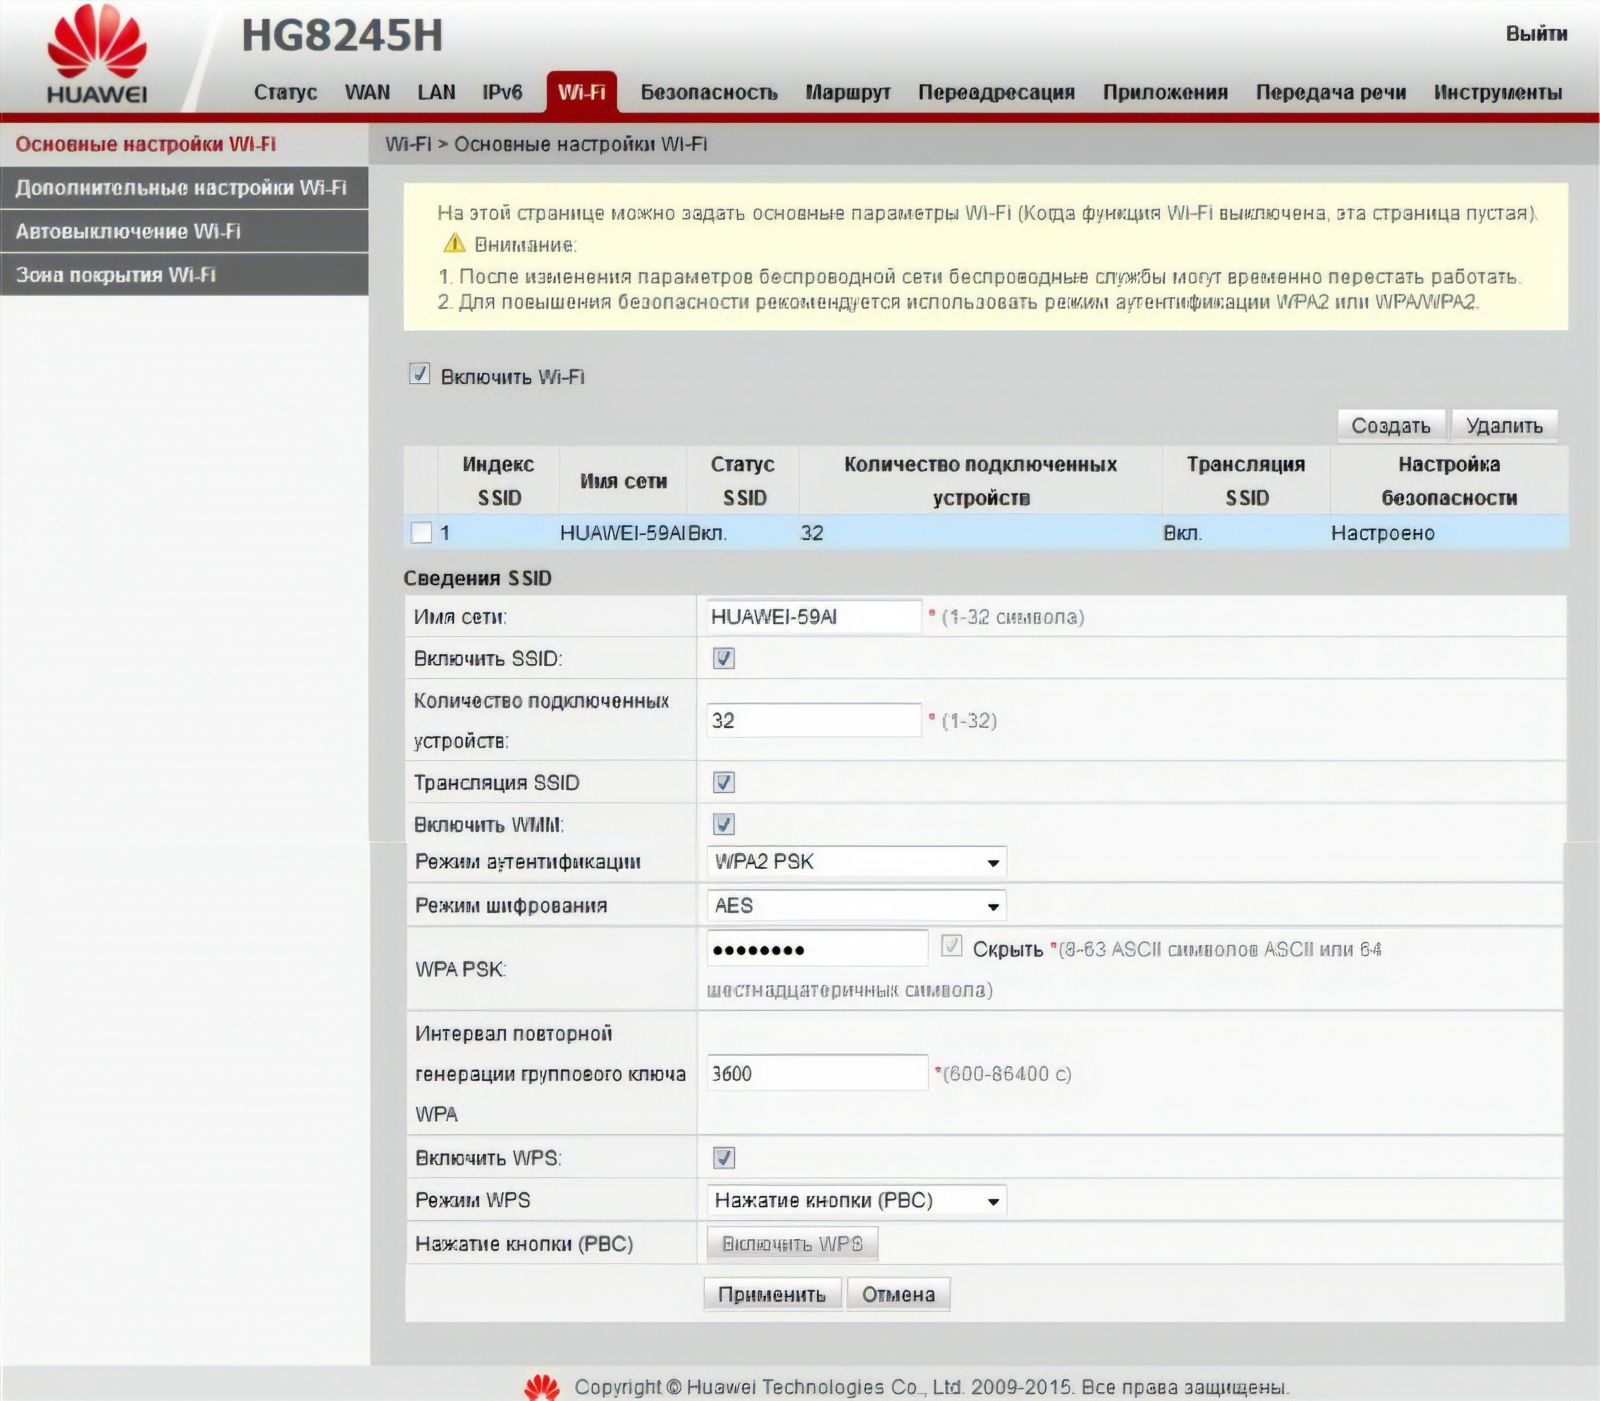Click the Имя сети column header
Screen dimensions: 1600x1401
coord(623,481)
